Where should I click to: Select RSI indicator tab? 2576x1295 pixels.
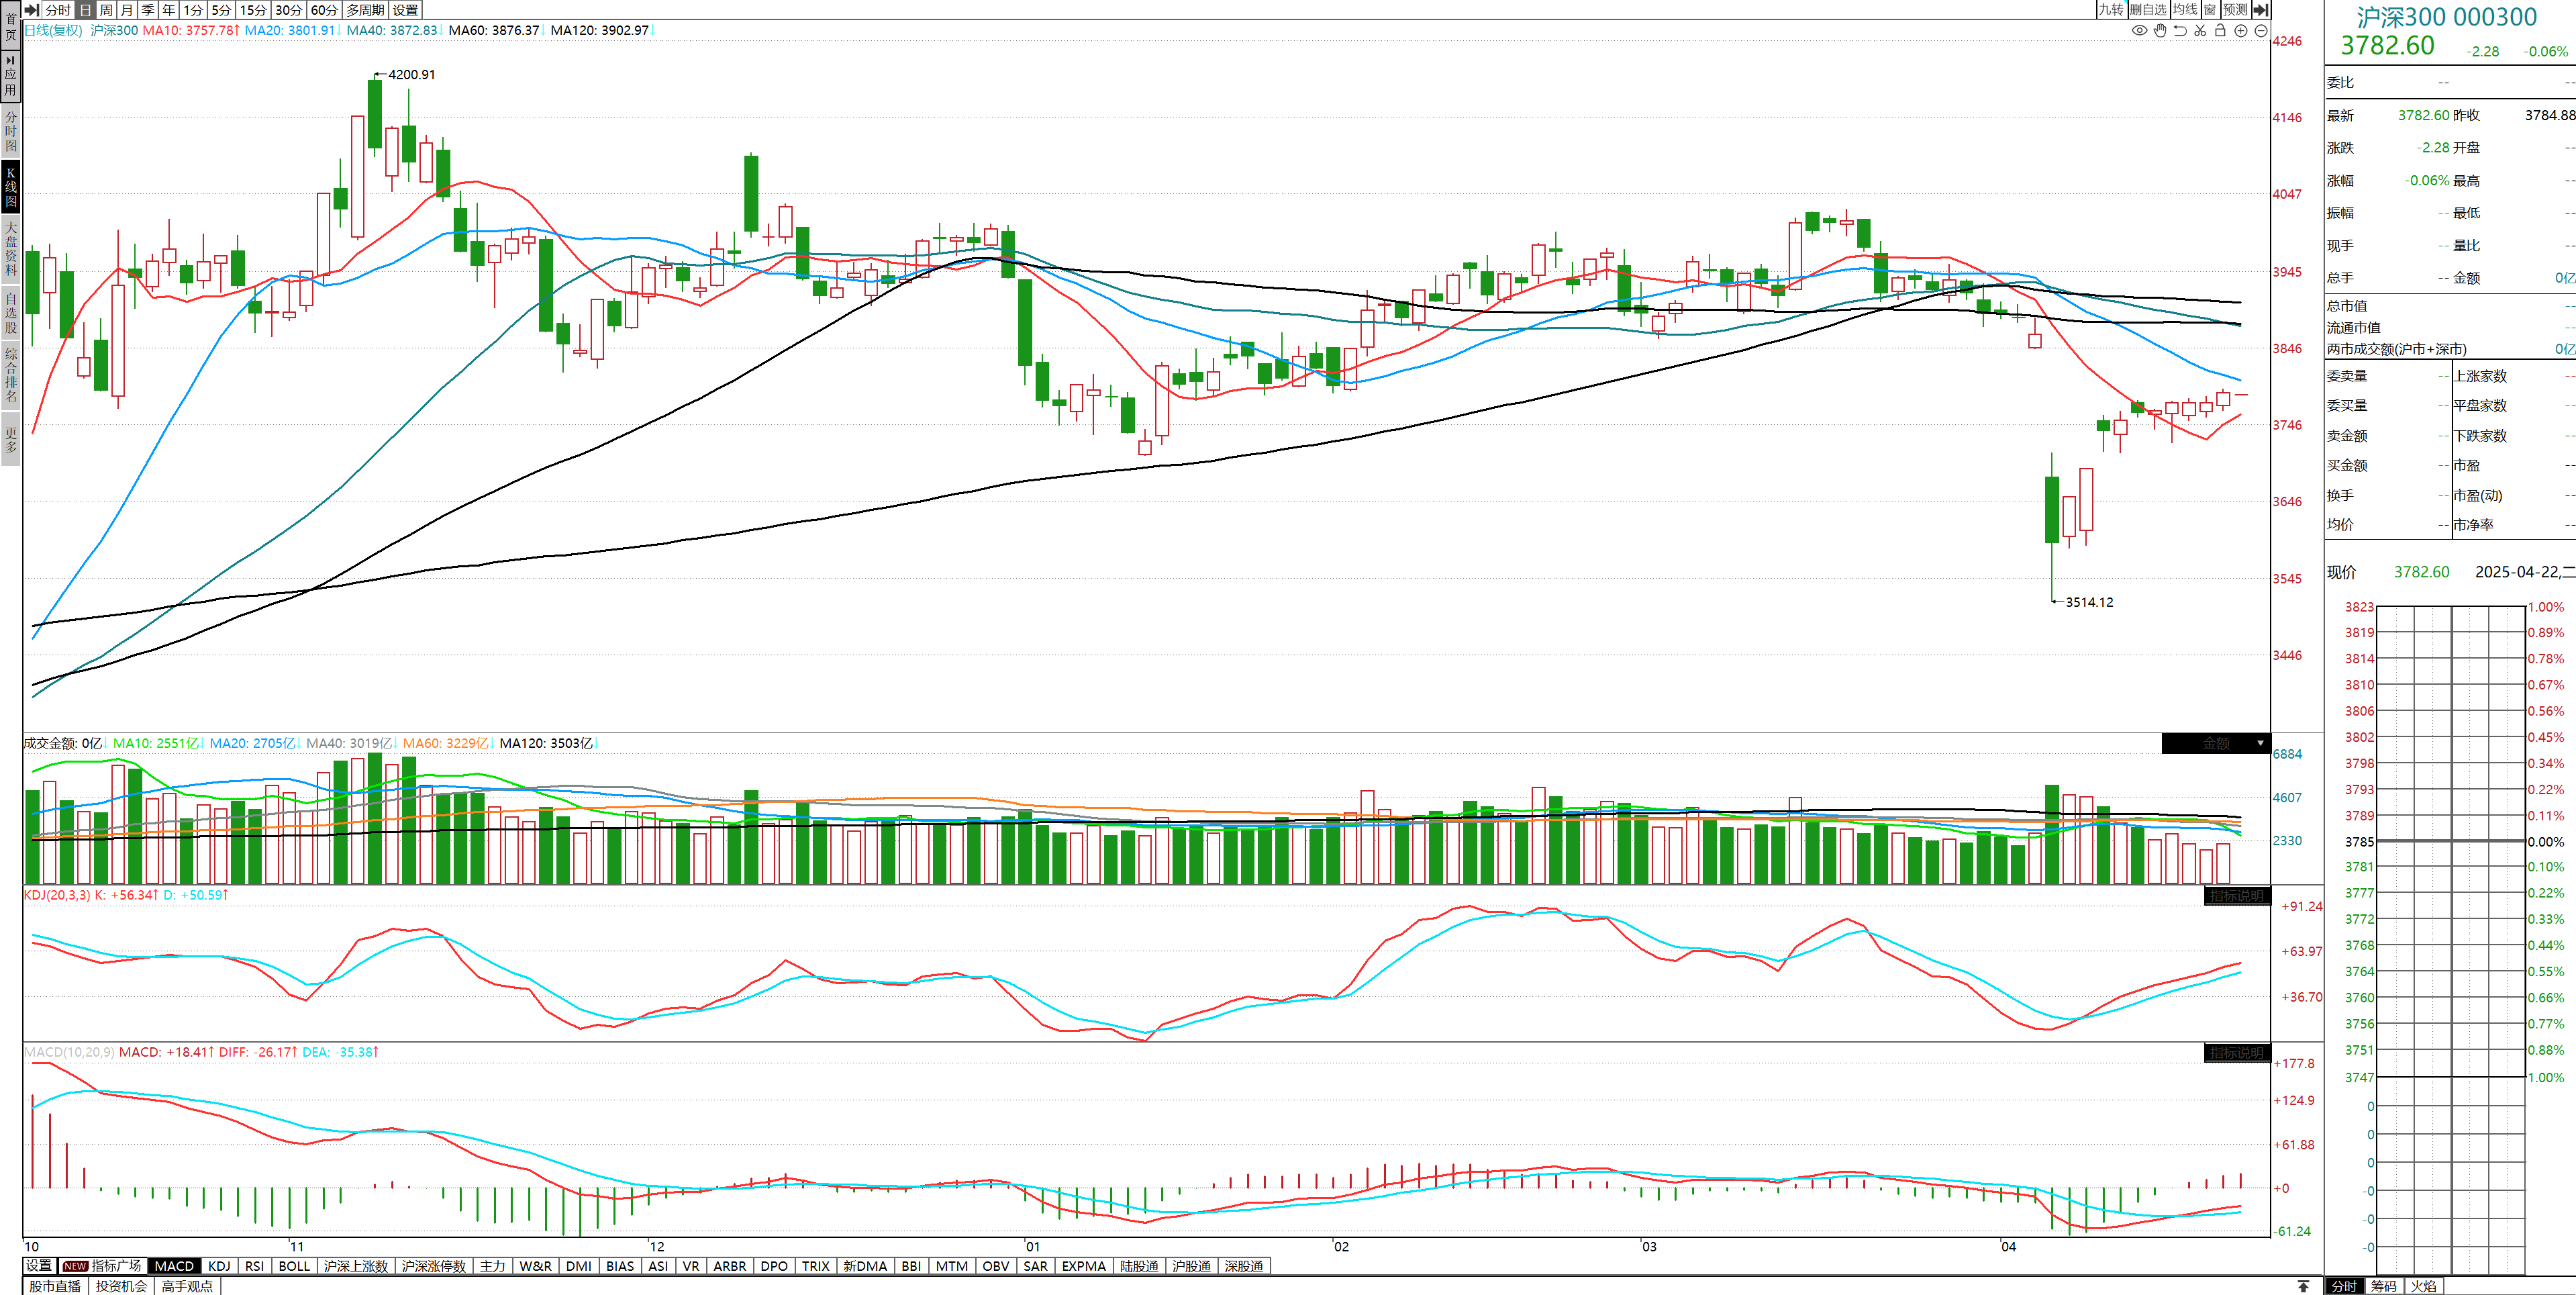255,1266
